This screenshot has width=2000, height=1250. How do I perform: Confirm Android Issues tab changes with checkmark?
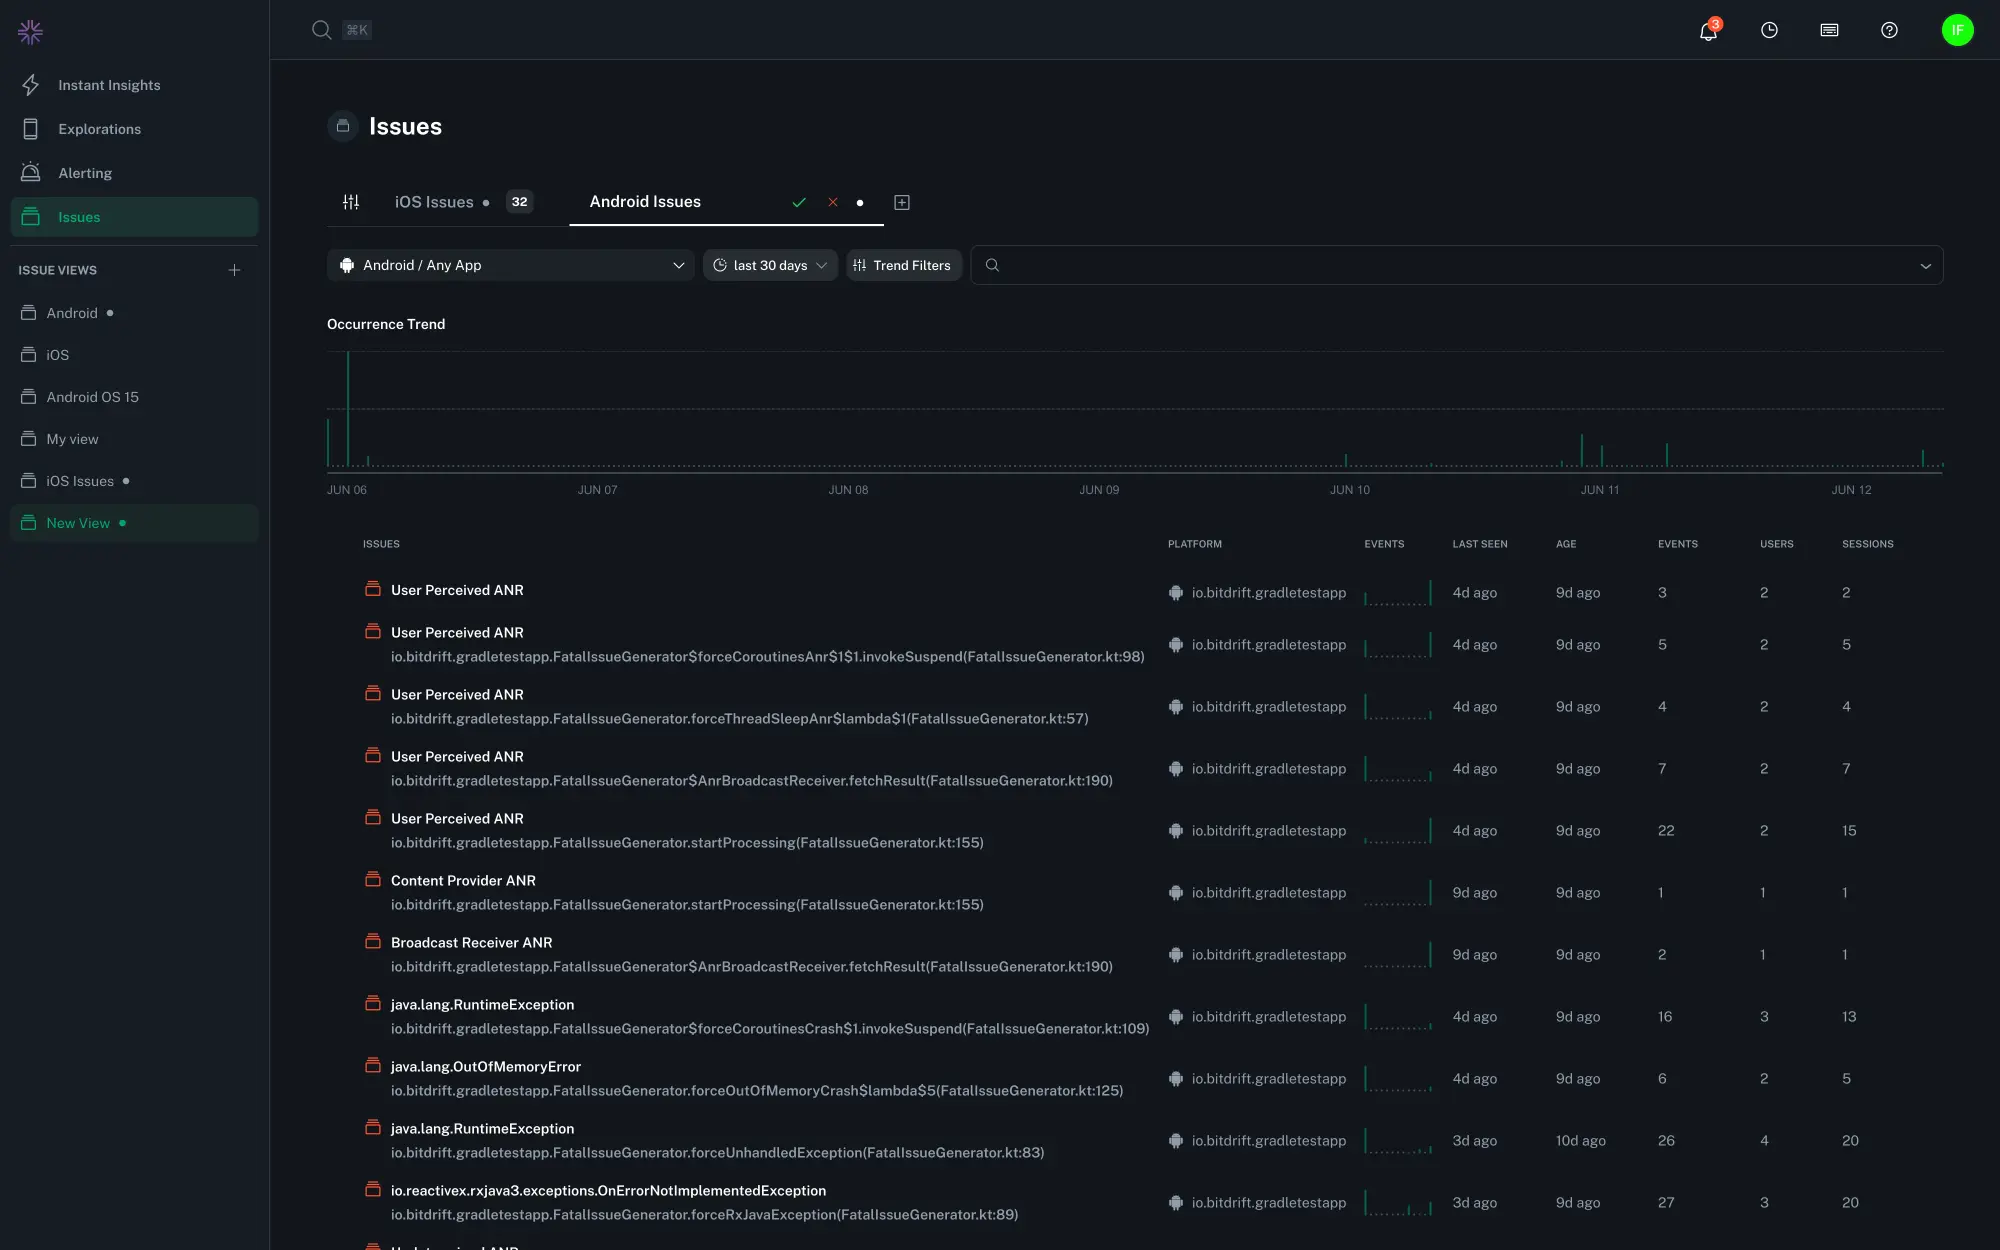[x=799, y=202]
